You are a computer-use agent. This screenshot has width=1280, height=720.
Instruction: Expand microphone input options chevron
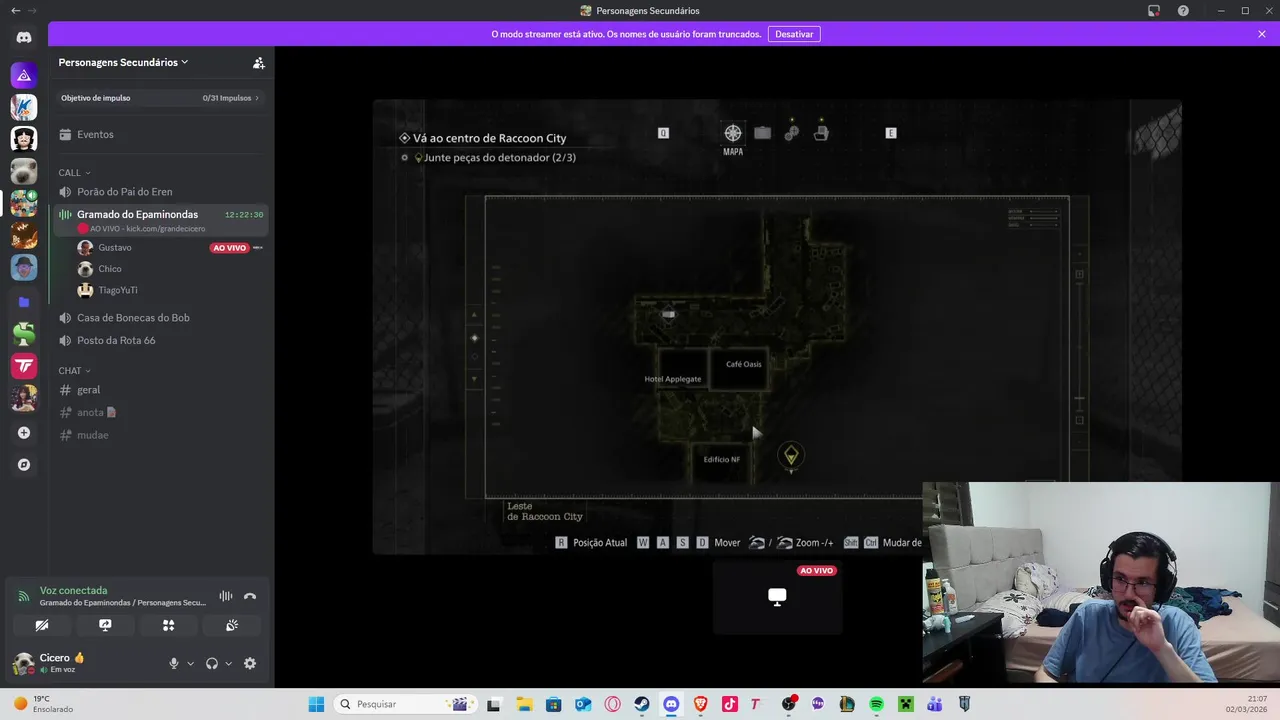(x=190, y=663)
